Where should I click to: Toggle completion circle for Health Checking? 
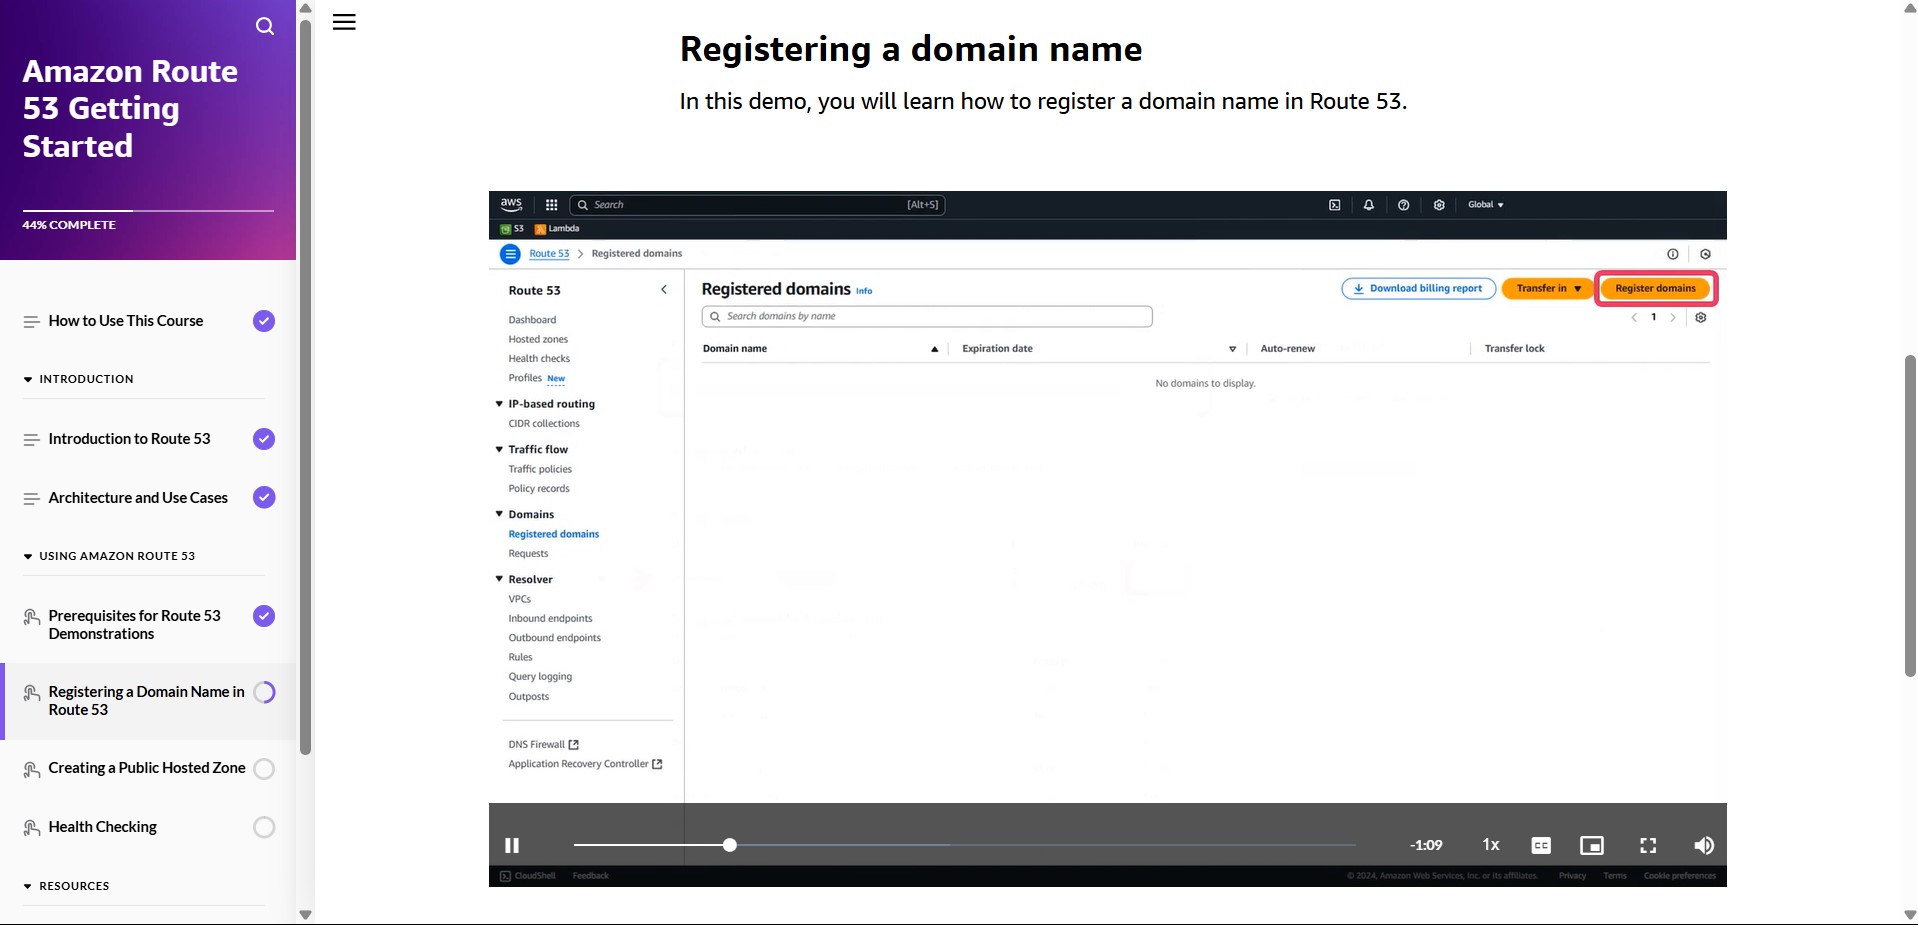tap(264, 827)
